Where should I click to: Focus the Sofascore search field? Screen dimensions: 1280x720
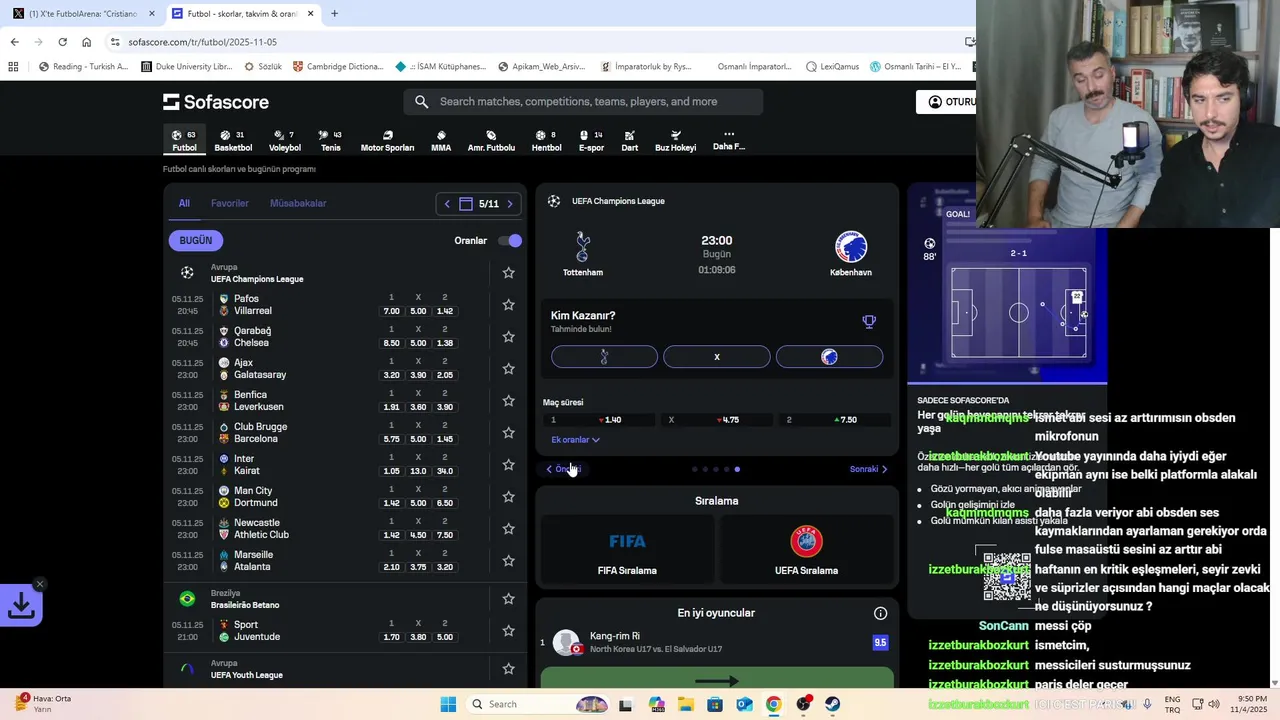pyautogui.click(x=583, y=102)
